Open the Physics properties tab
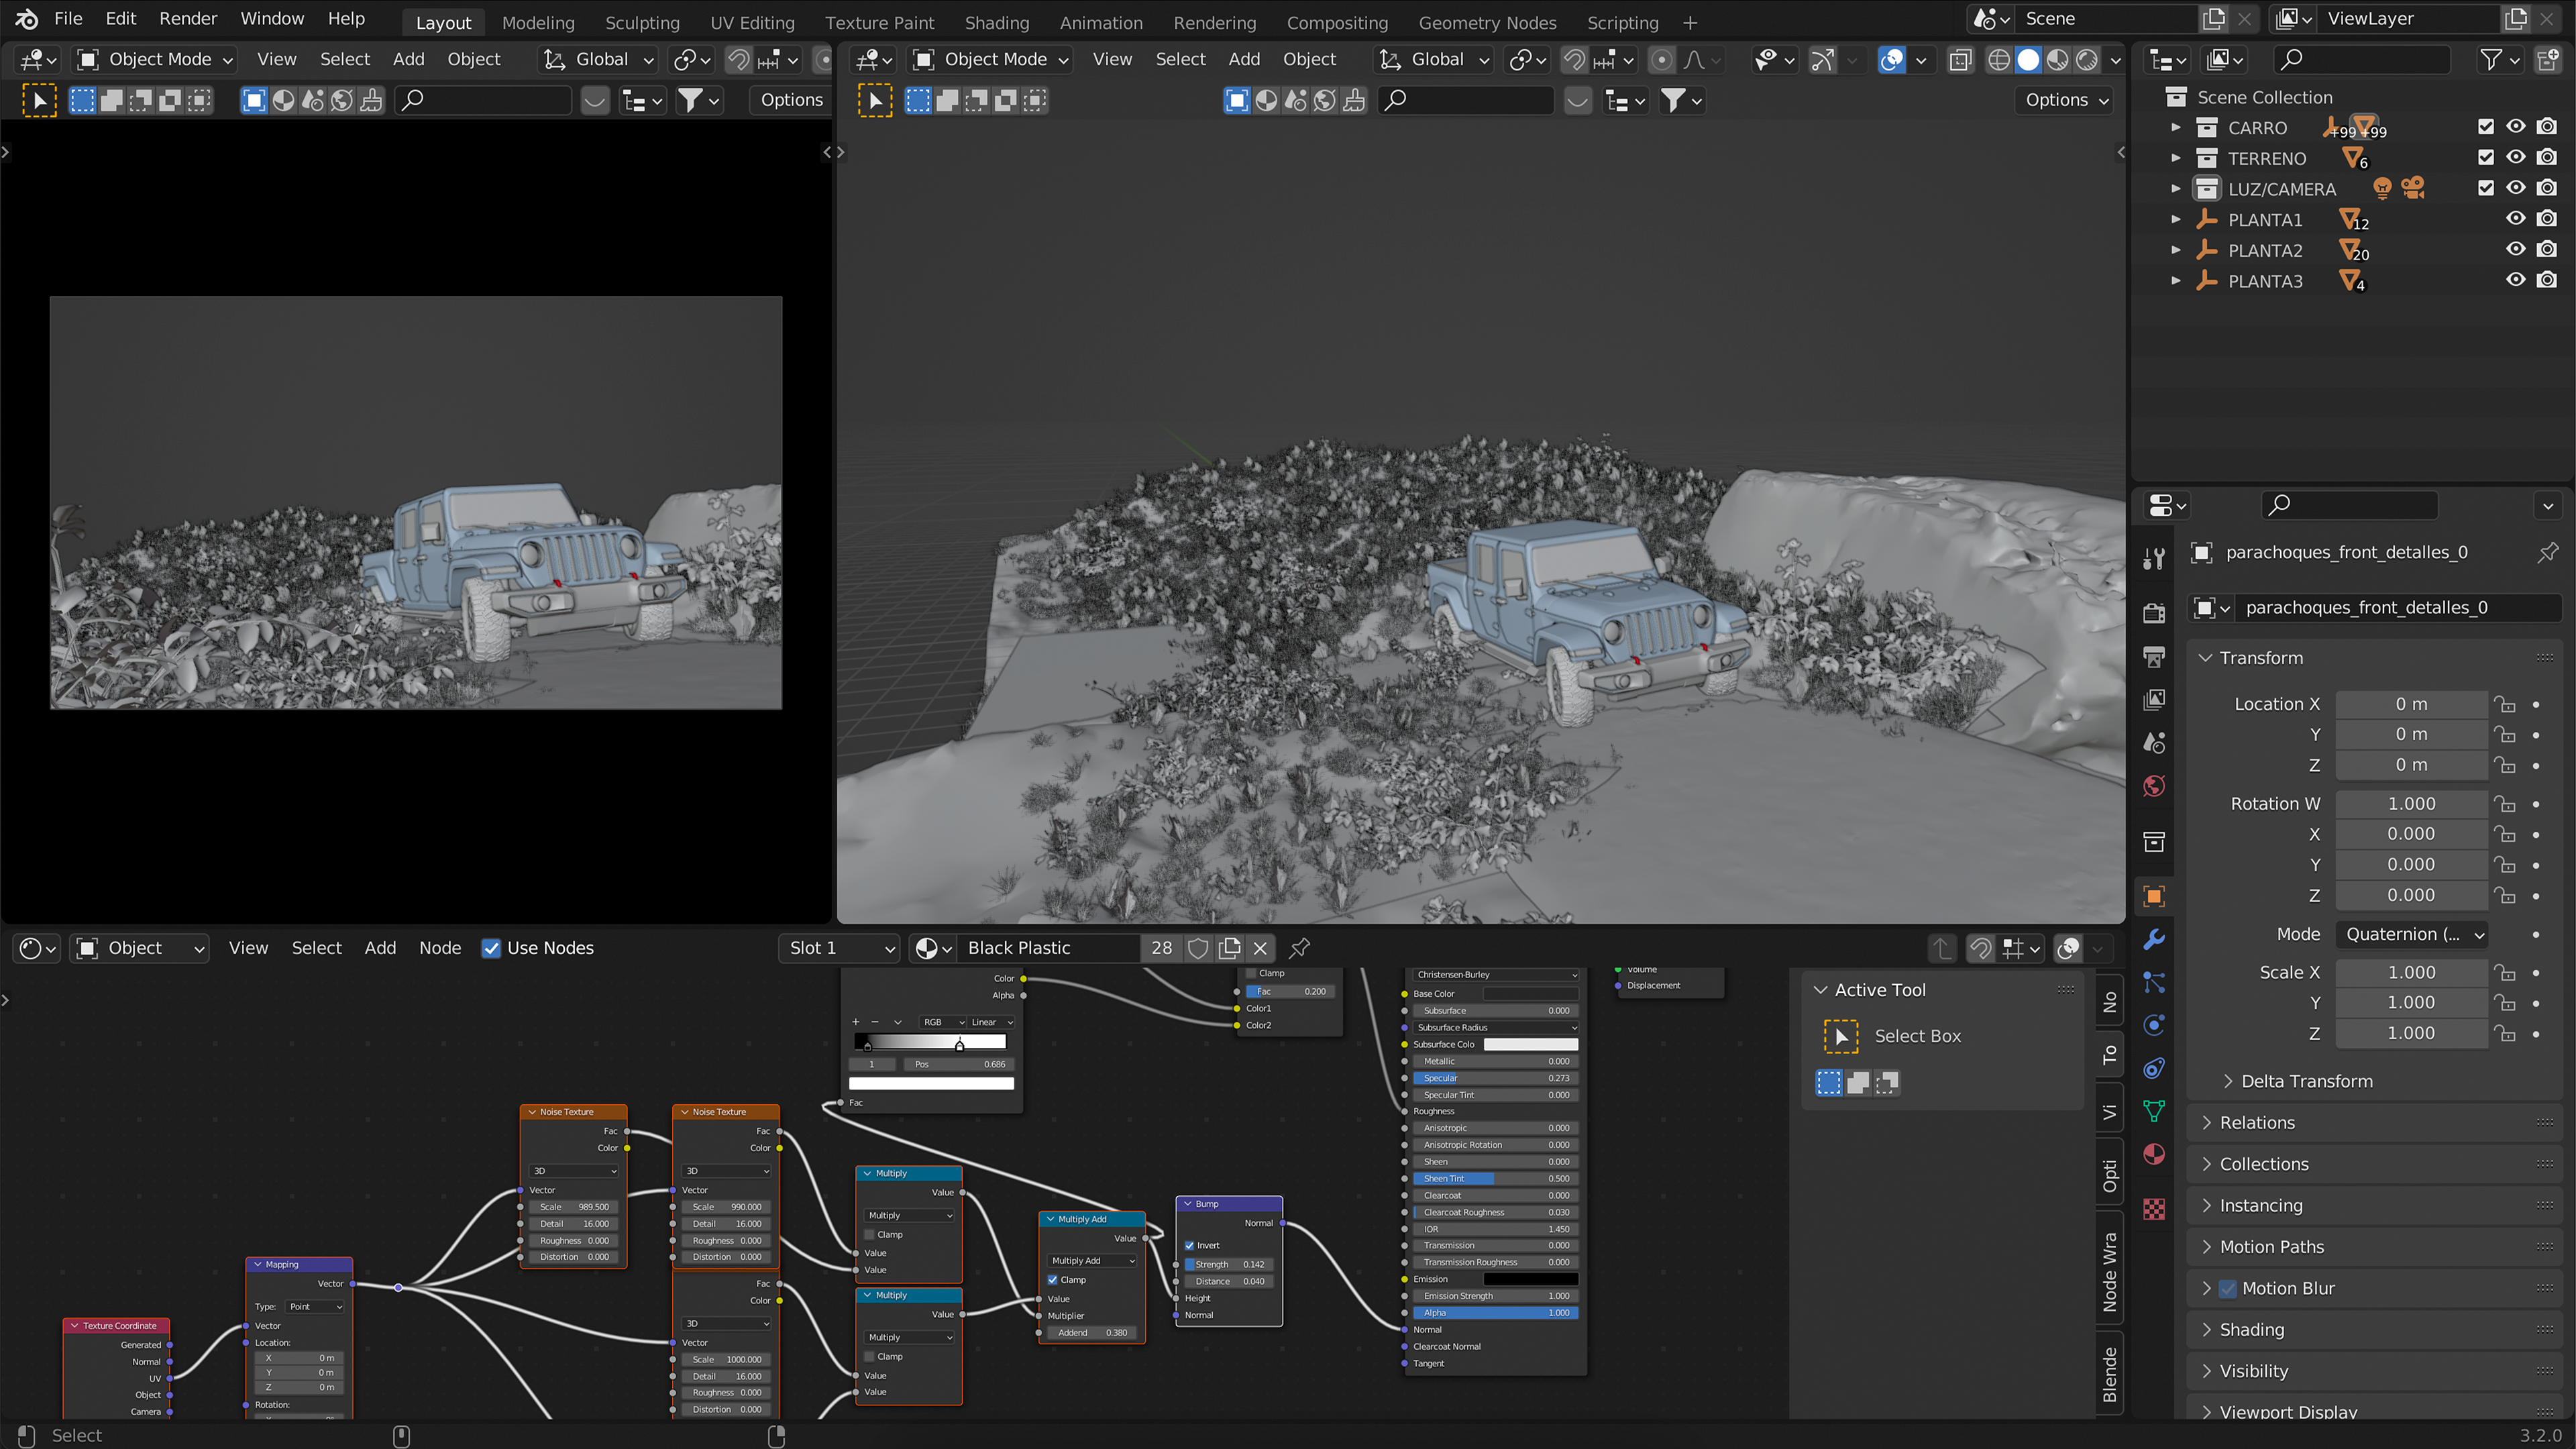Viewport: 2576px width, 1449px height. (x=2154, y=1025)
